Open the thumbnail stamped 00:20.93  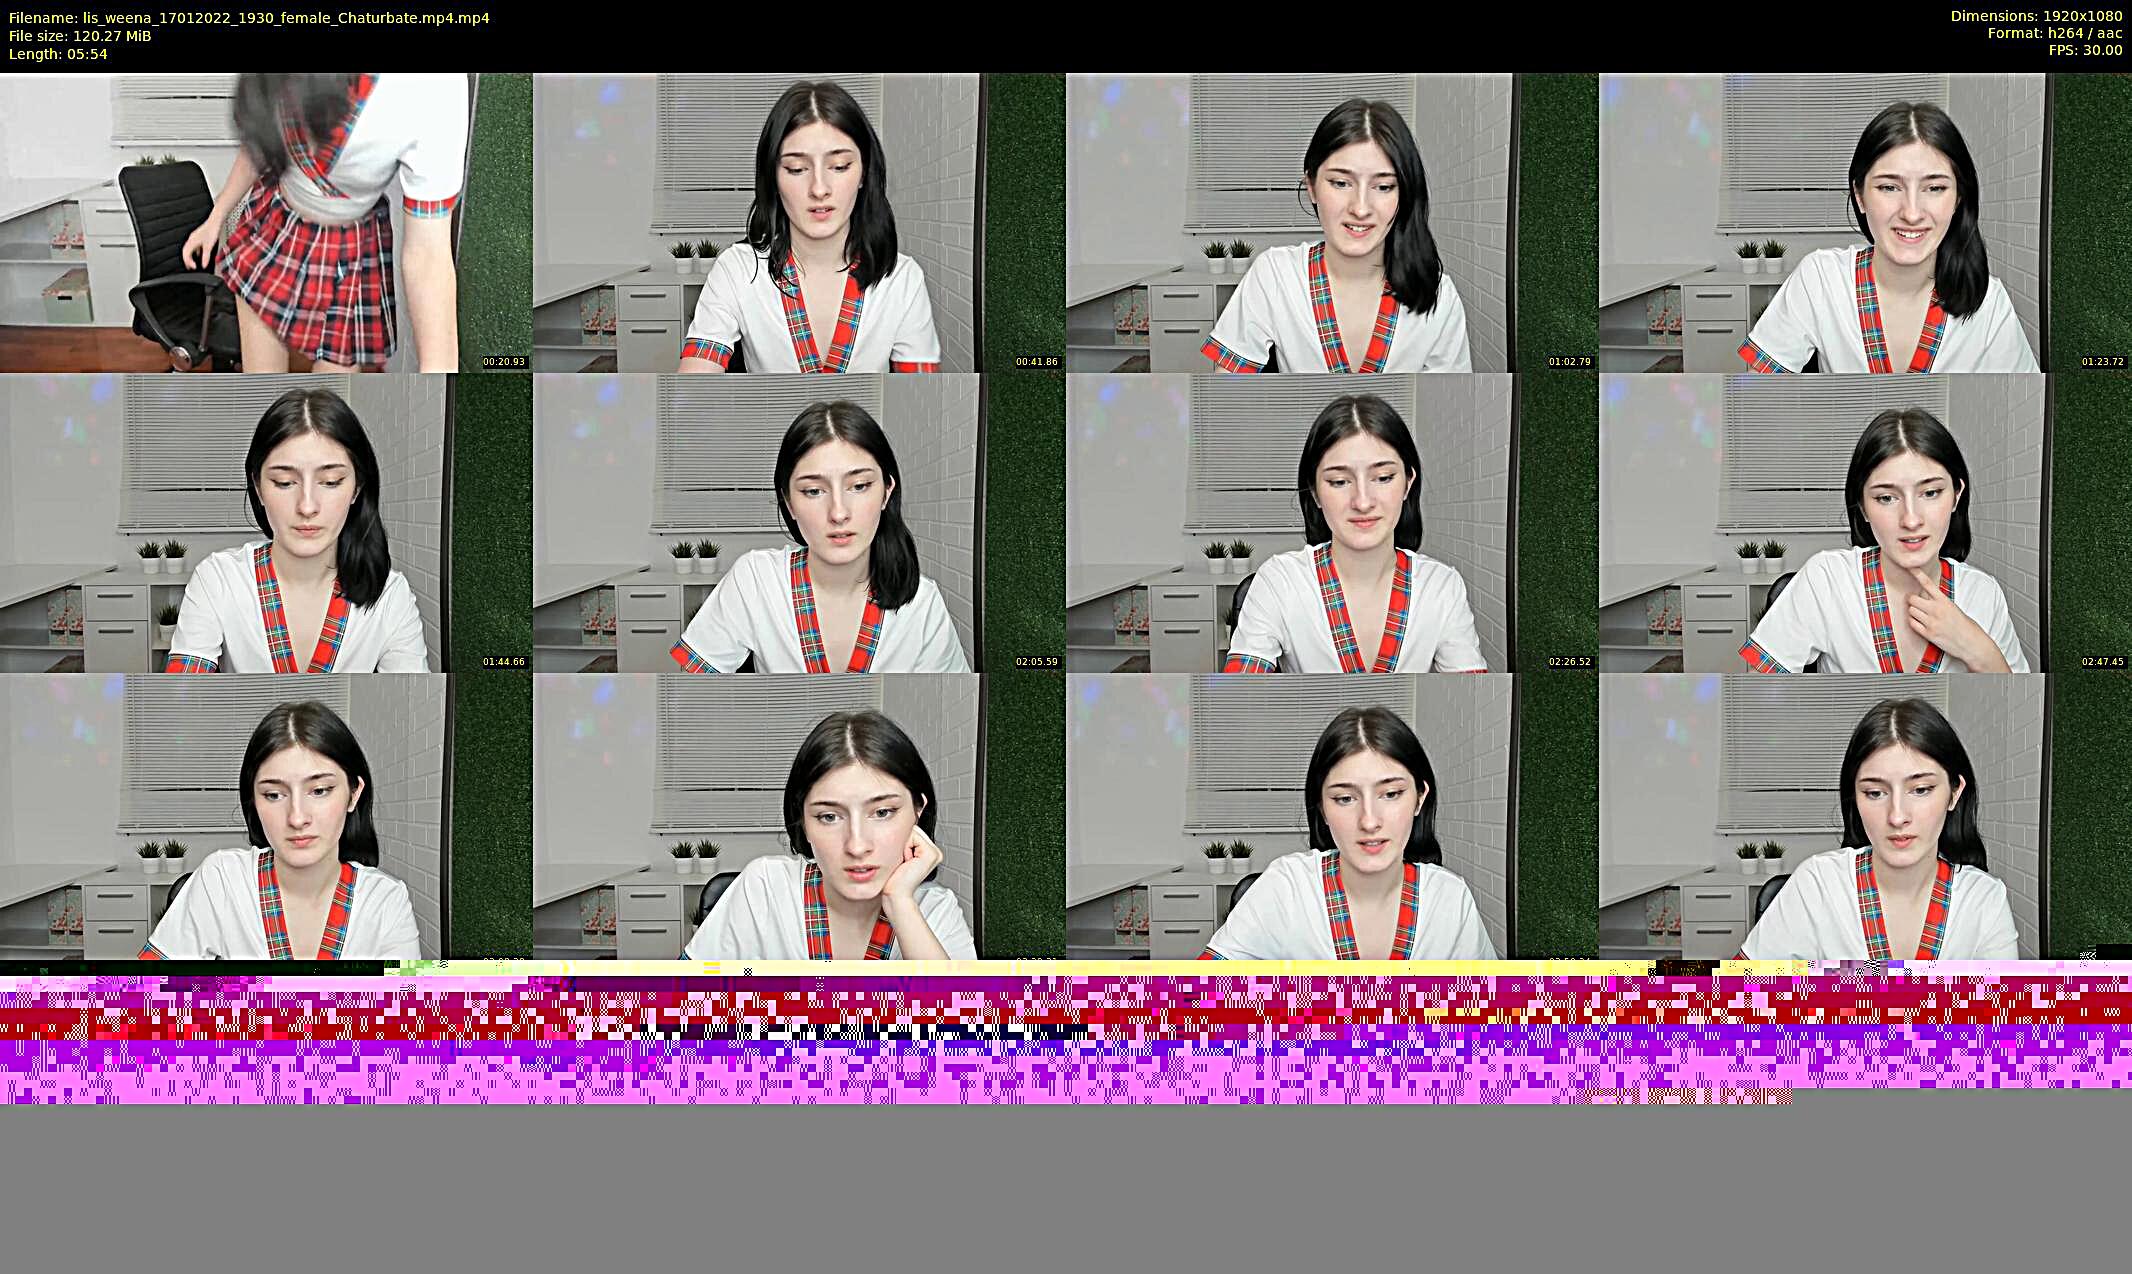[265, 222]
